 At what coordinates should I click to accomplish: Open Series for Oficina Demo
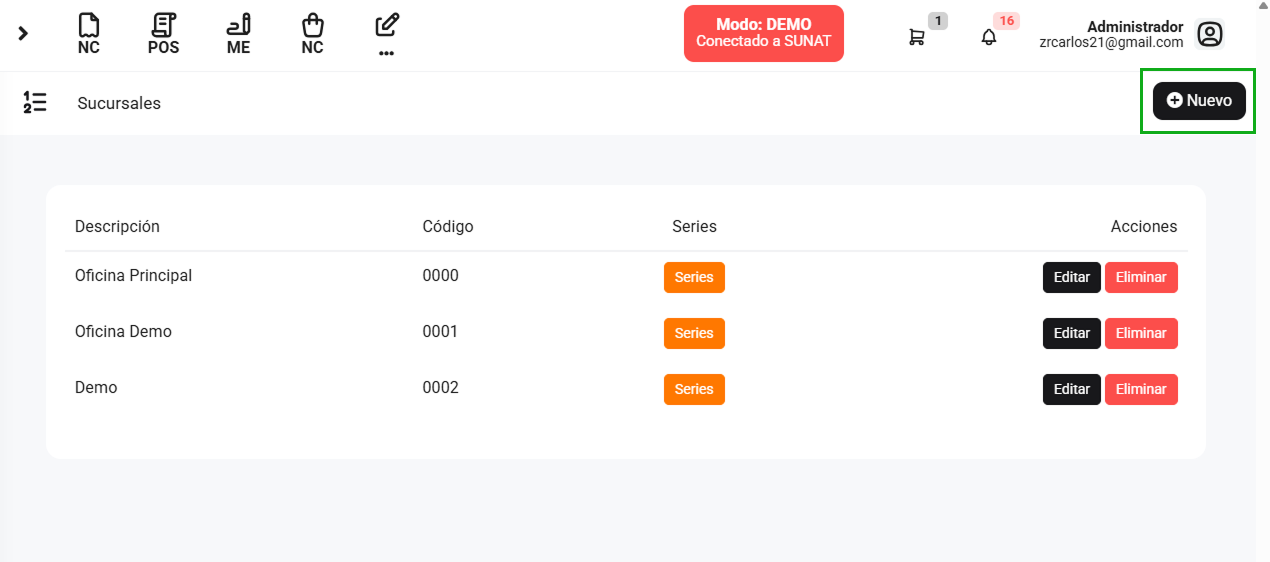pos(694,333)
